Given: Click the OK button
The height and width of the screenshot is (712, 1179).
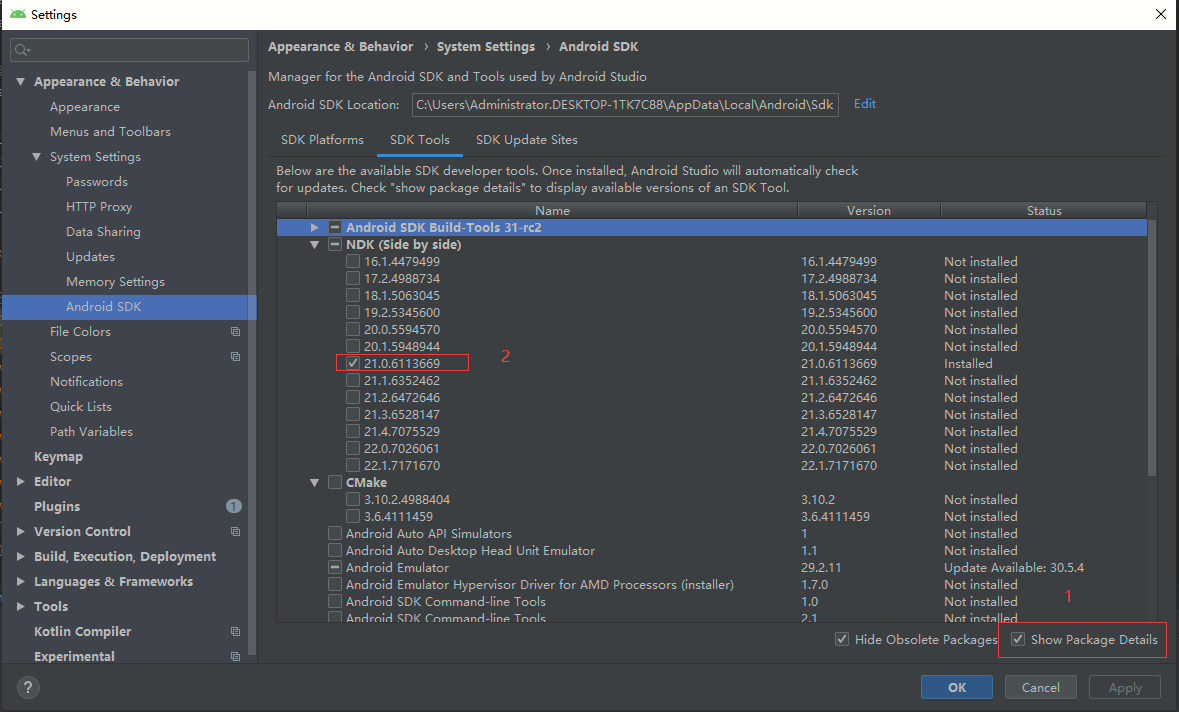Looking at the screenshot, I should pyautogui.click(x=956, y=687).
